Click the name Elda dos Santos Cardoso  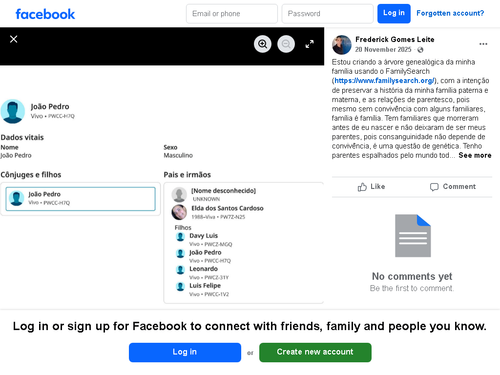pyautogui.click(x=227, y=208)
